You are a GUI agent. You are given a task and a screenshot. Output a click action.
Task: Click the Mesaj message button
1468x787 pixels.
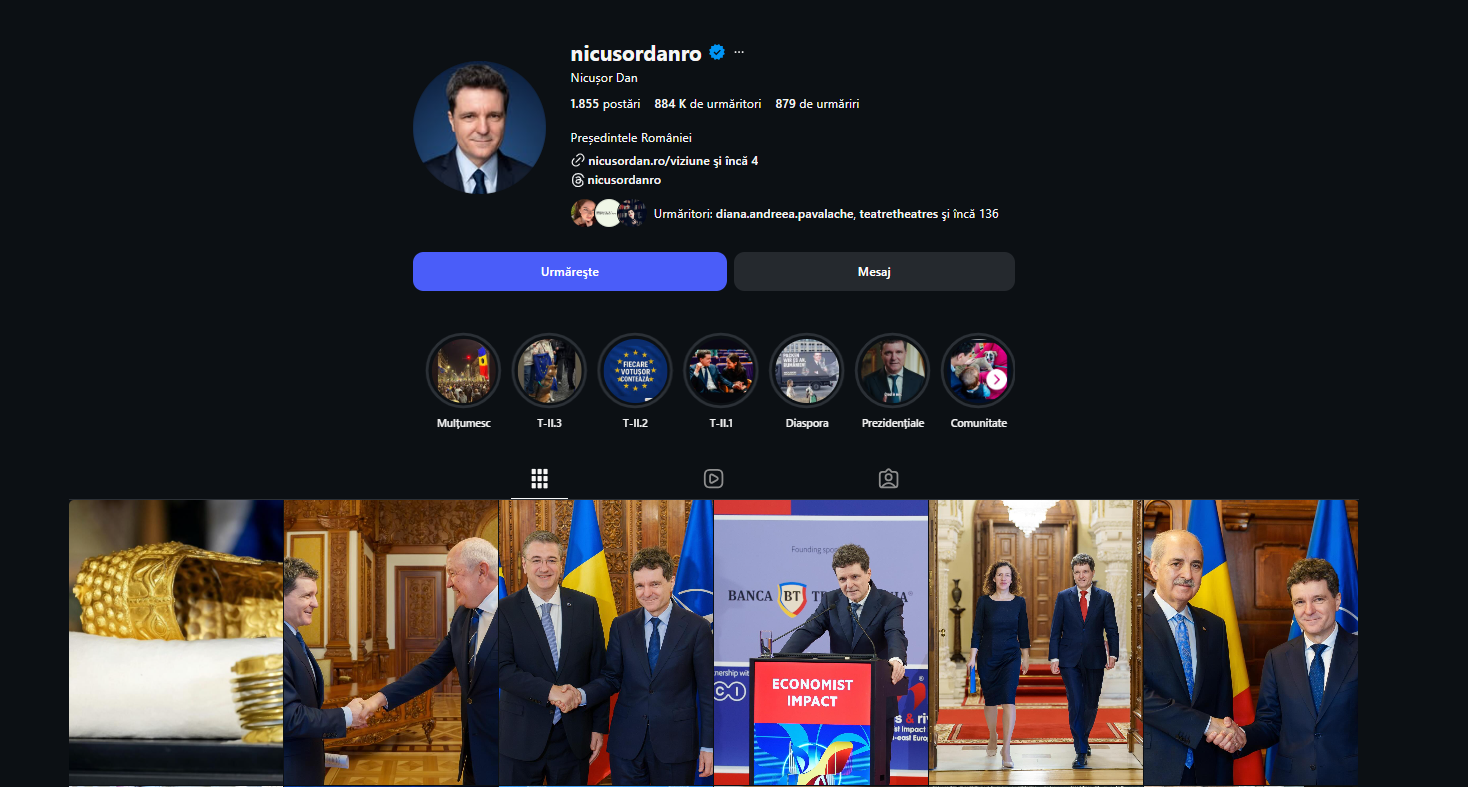(874, 272)
